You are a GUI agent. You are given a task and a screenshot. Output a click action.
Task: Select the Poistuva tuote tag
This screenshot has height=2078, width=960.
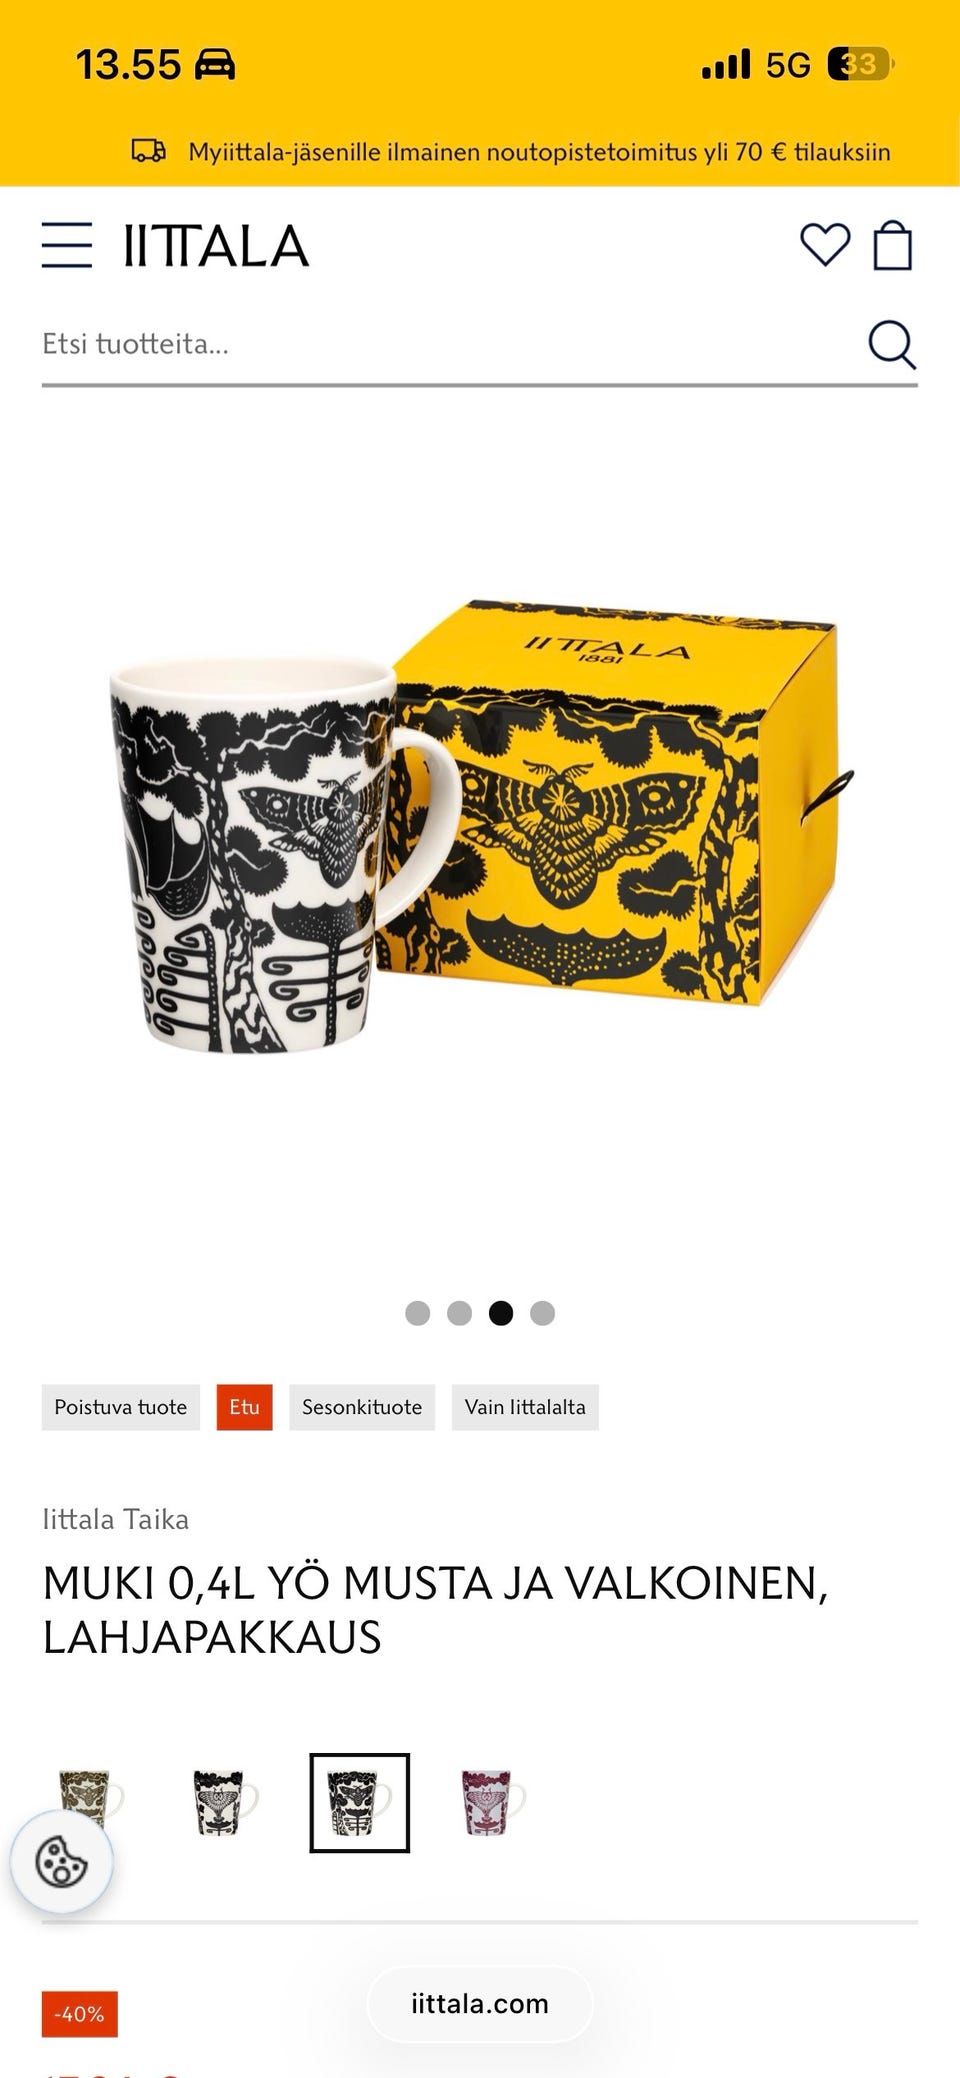point(121,1407)
